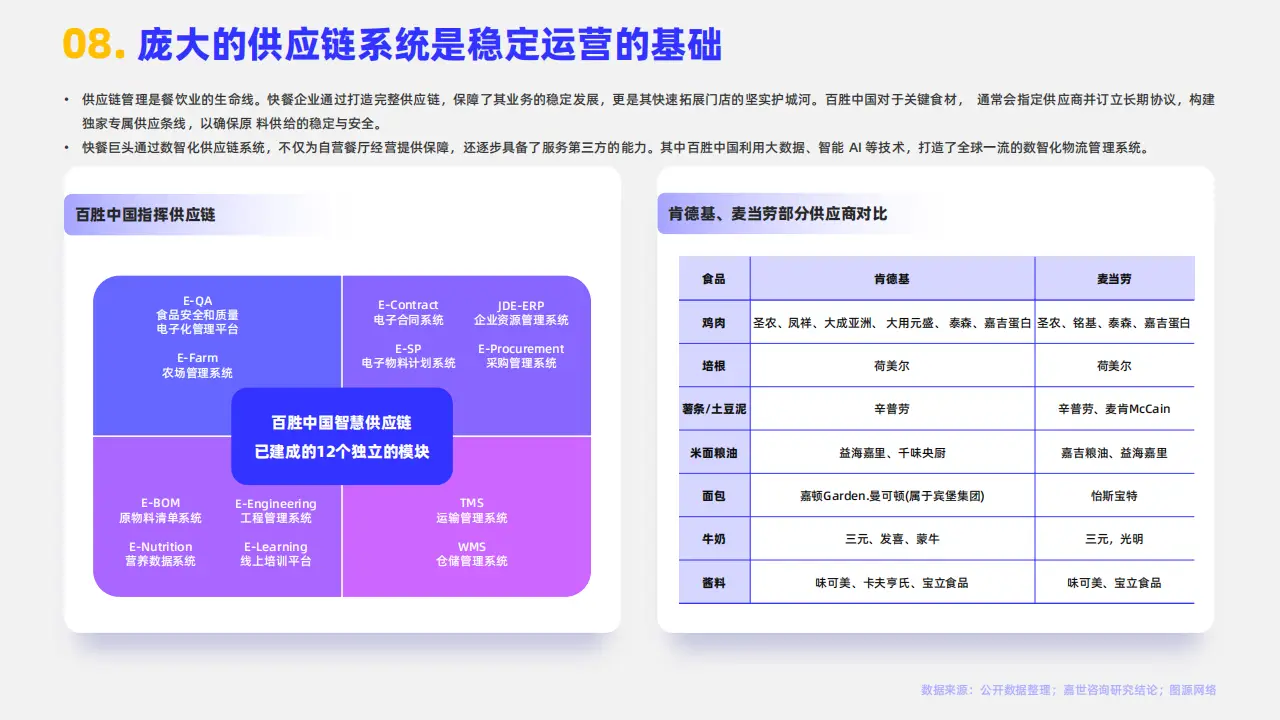Click the 米面粮油 row label
The width and height of the screenshot is (1280, 720).
point(714,453)
